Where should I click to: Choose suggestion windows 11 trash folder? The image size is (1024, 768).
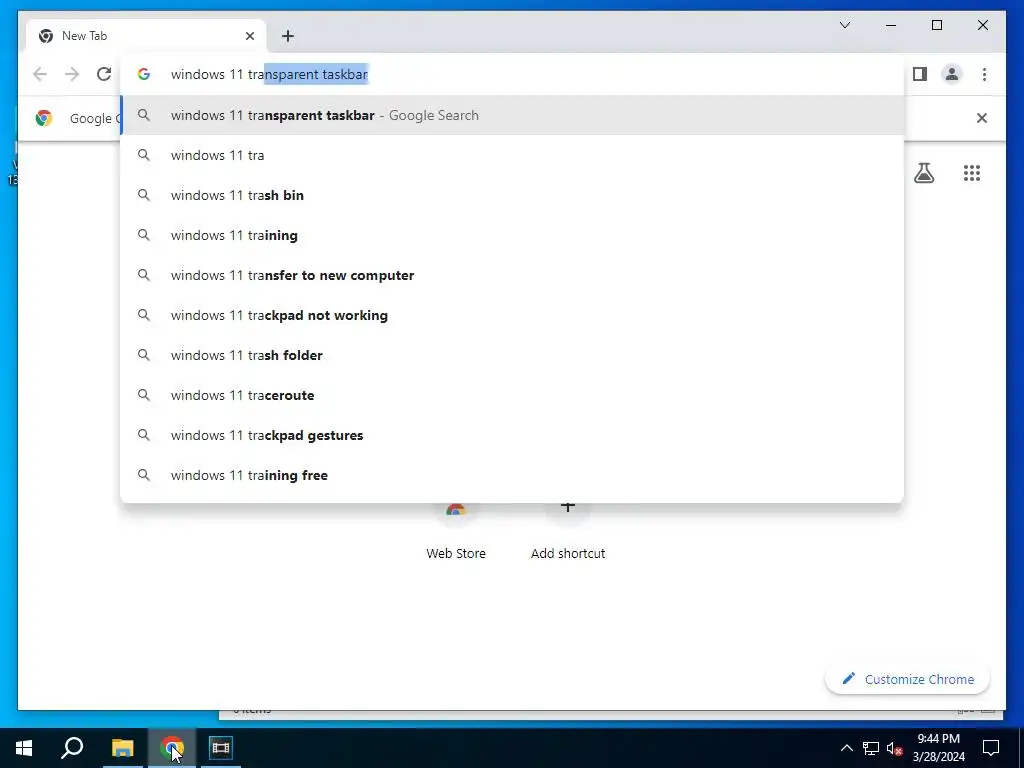click(x=513, y=355)
